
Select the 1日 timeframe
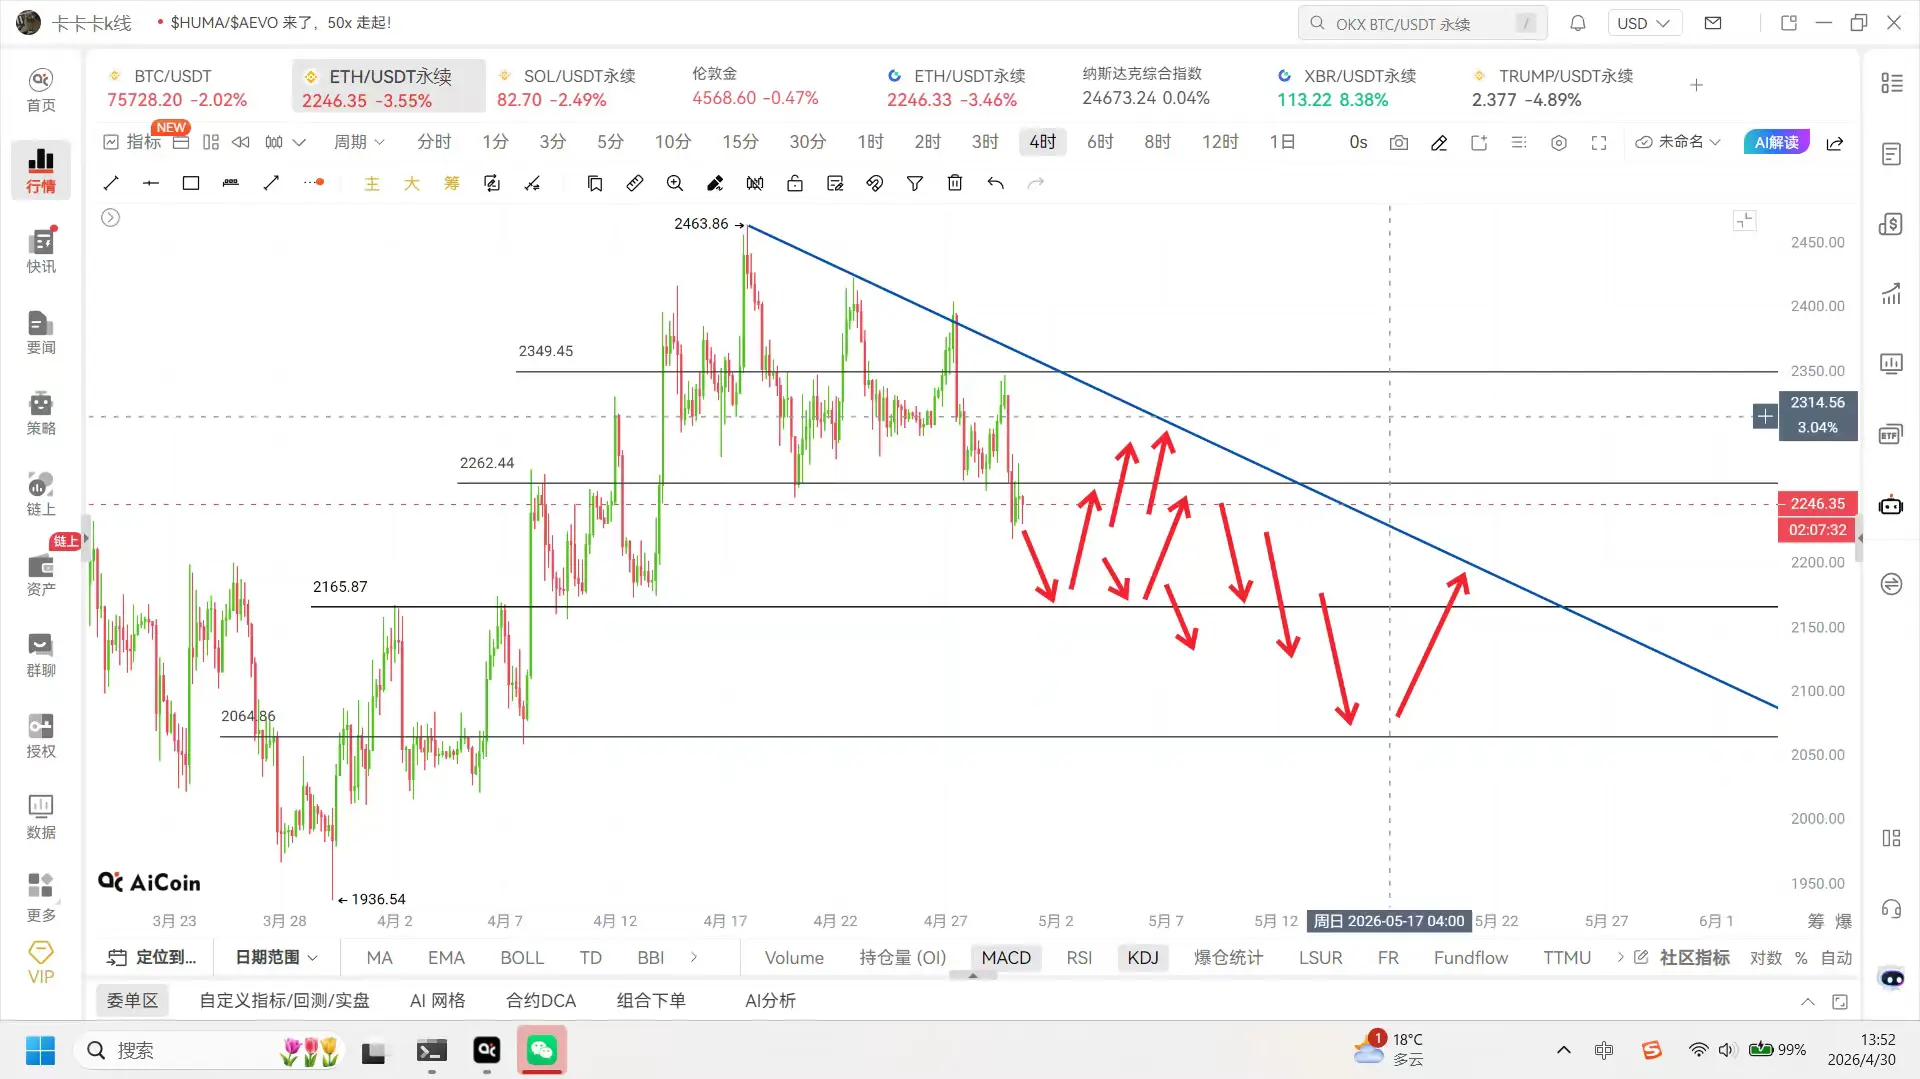click(1282, 142)
